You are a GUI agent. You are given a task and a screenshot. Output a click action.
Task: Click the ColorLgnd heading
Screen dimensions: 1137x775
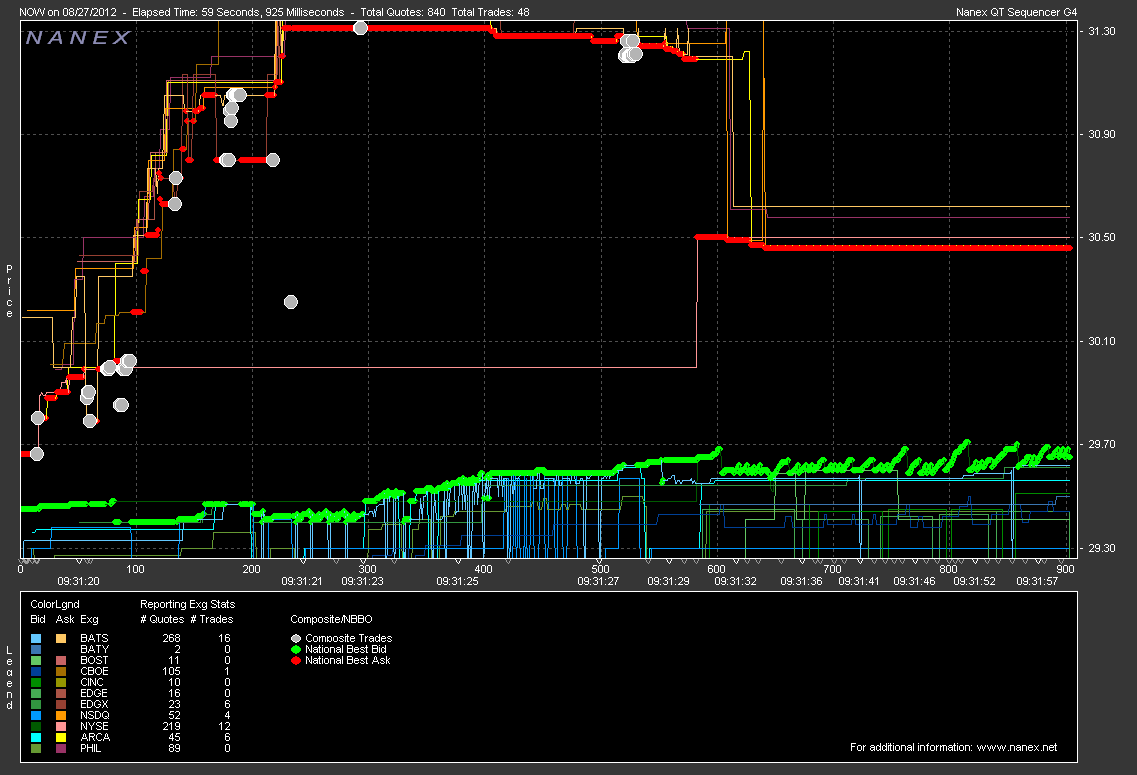pyautogui.click(x=55, y=605)
